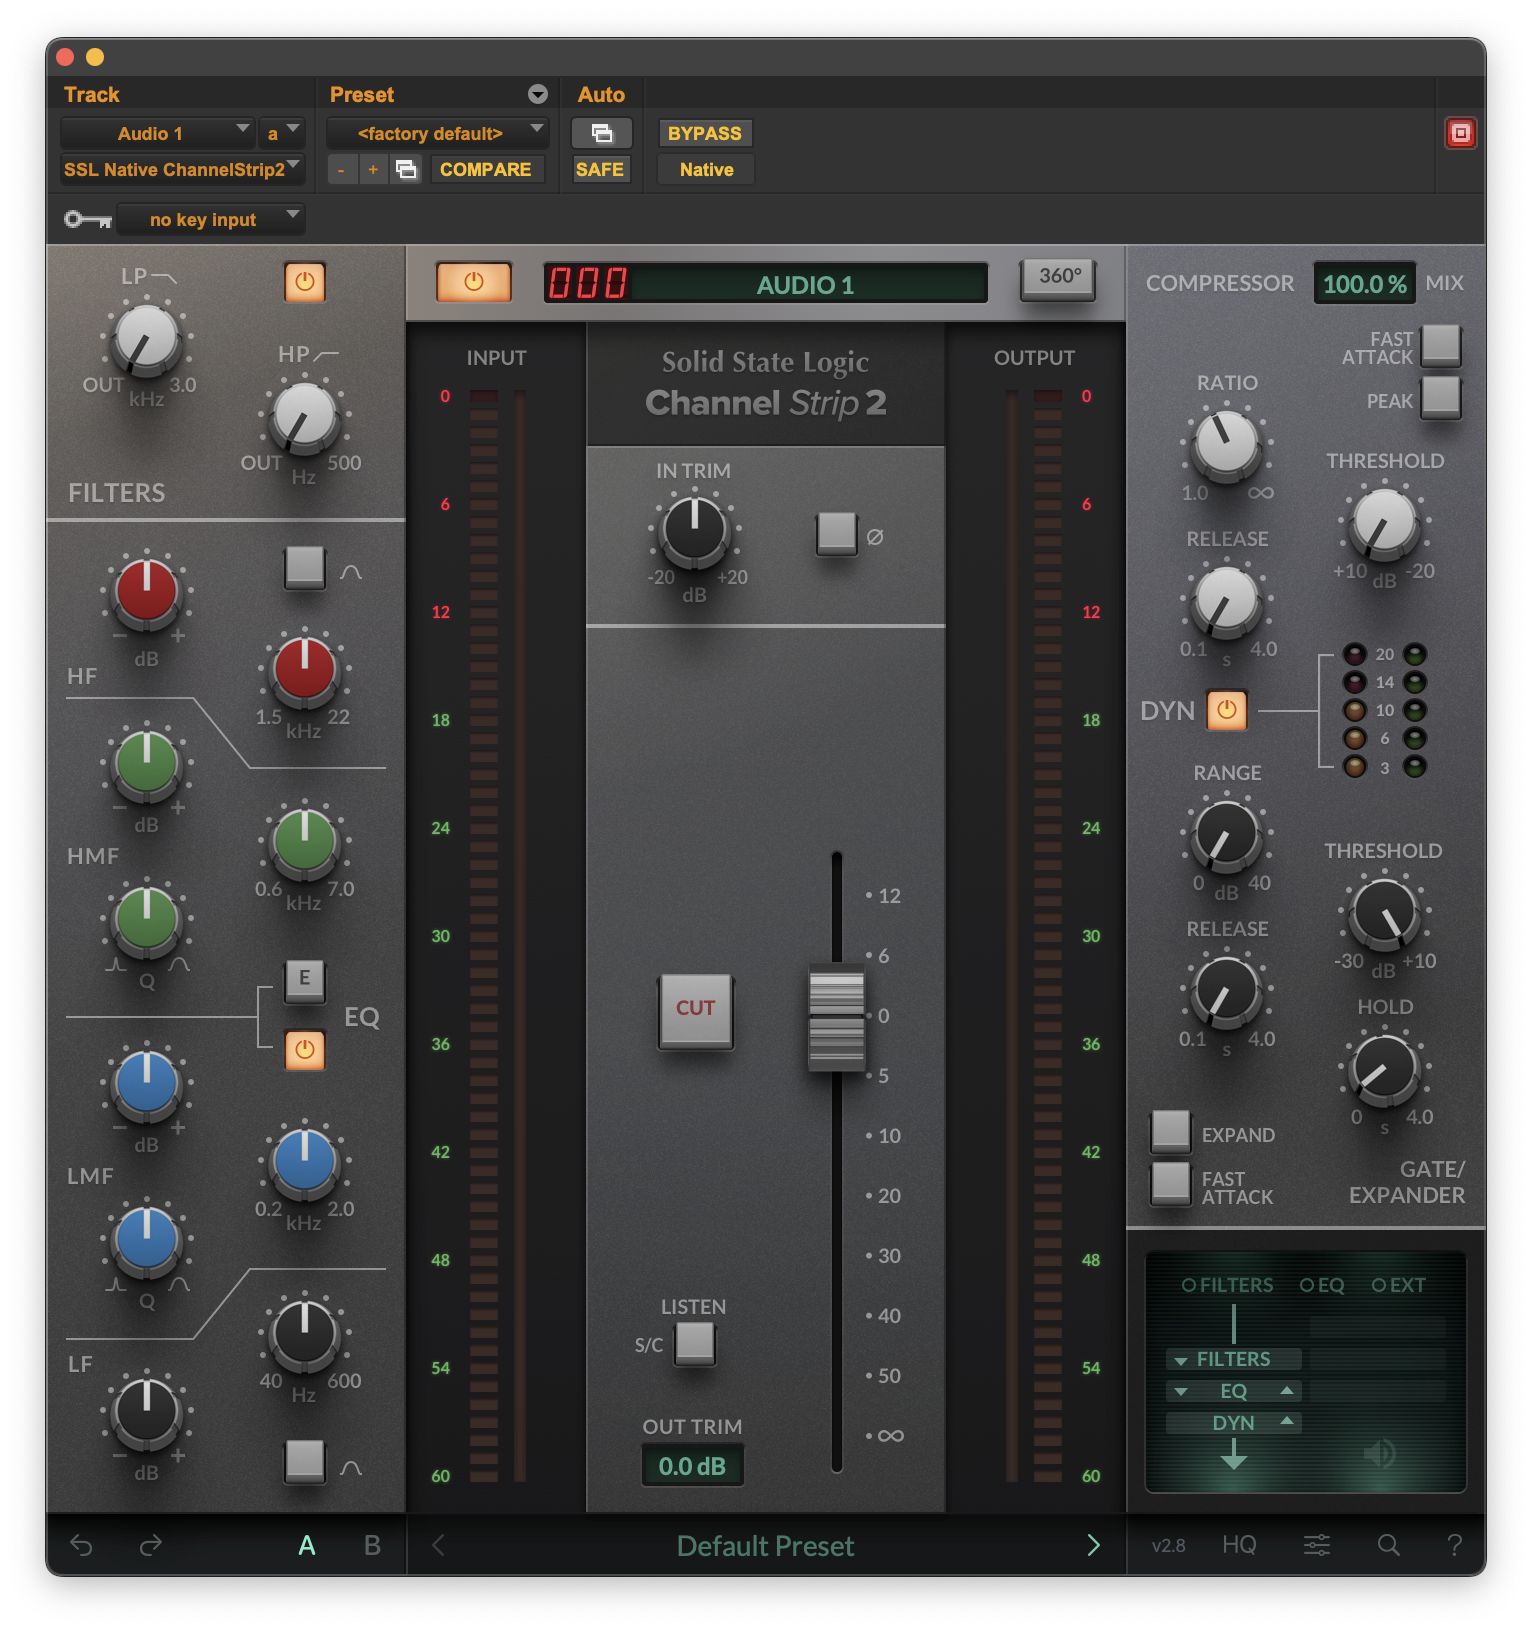
Task: Select the EQ sidechain radio option
Action: [x=1307, y=1285]
